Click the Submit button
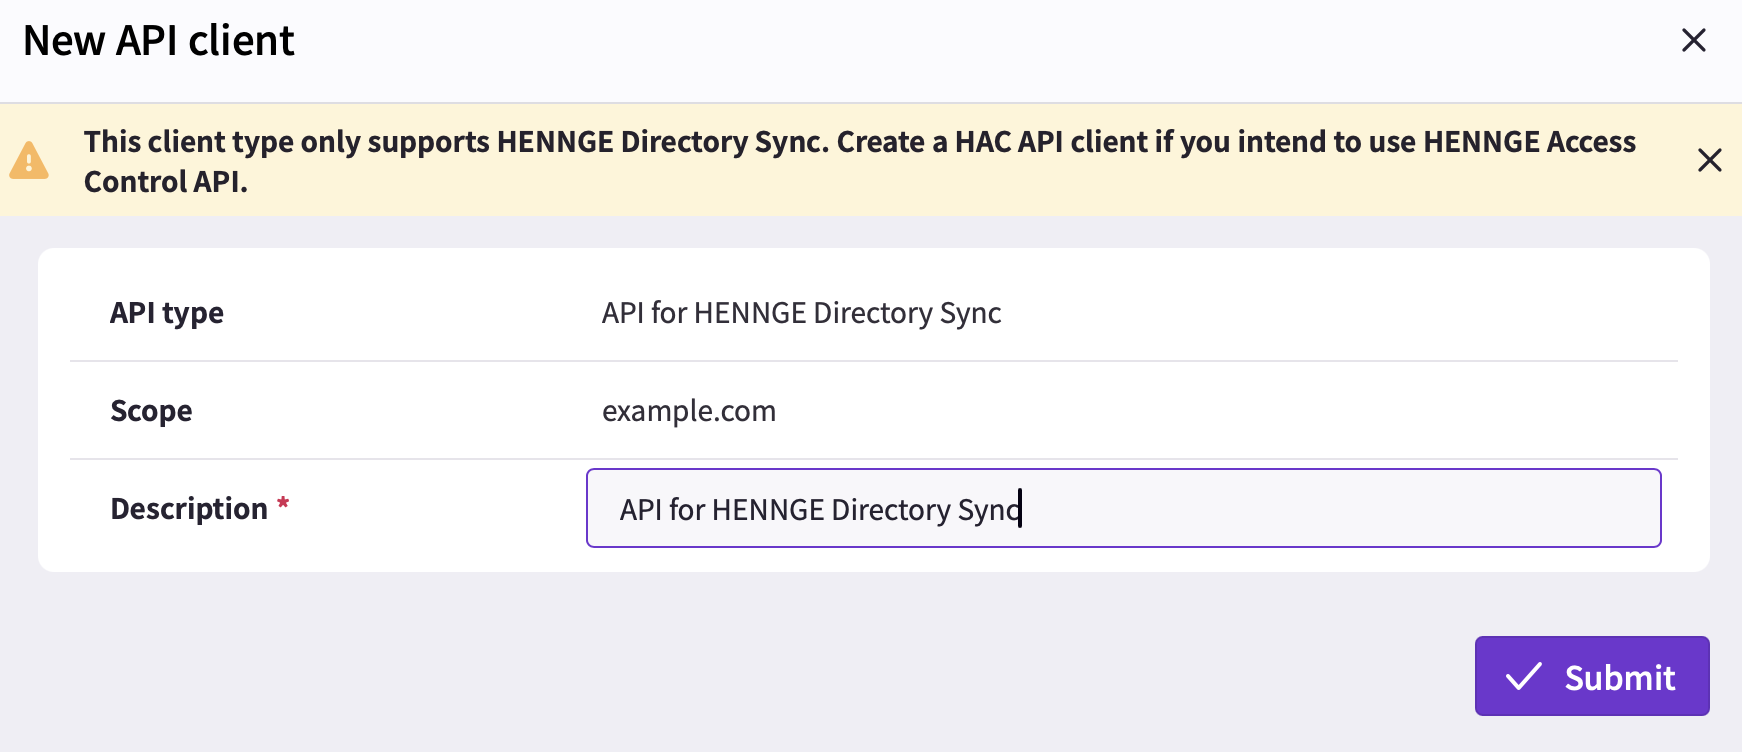This screenshot has height=752, width=1742. [x=1592, y=676]
